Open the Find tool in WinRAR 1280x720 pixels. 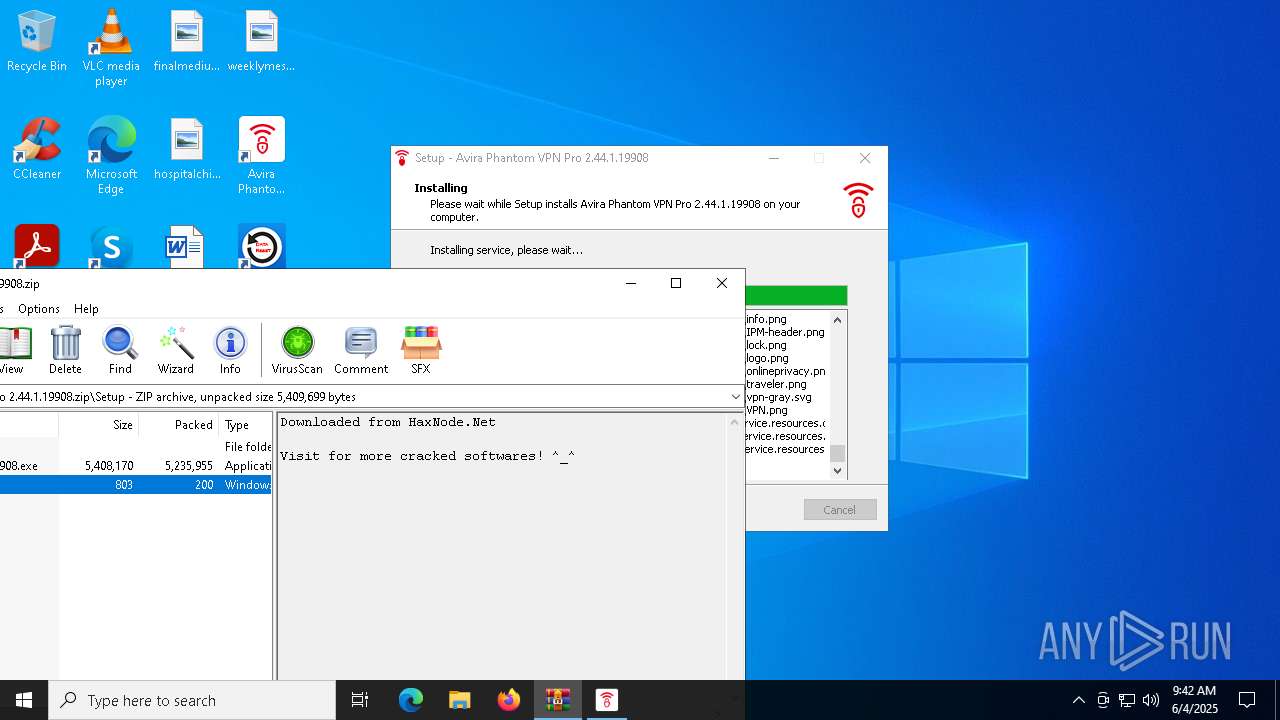coord(120,350)
